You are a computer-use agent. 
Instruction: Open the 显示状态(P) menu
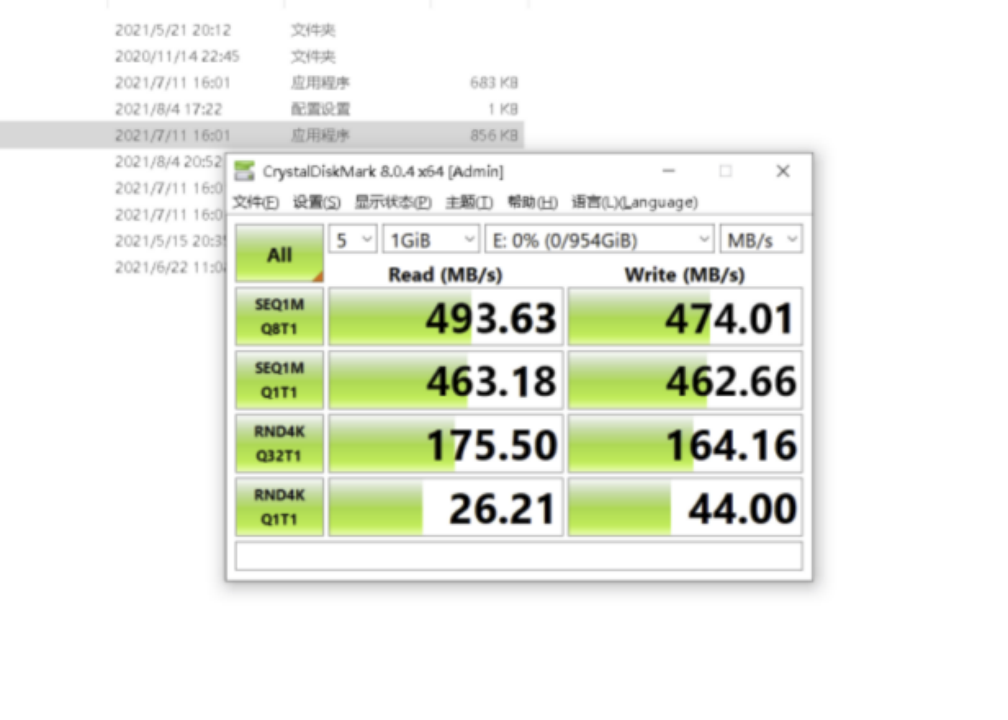point(393,202)
